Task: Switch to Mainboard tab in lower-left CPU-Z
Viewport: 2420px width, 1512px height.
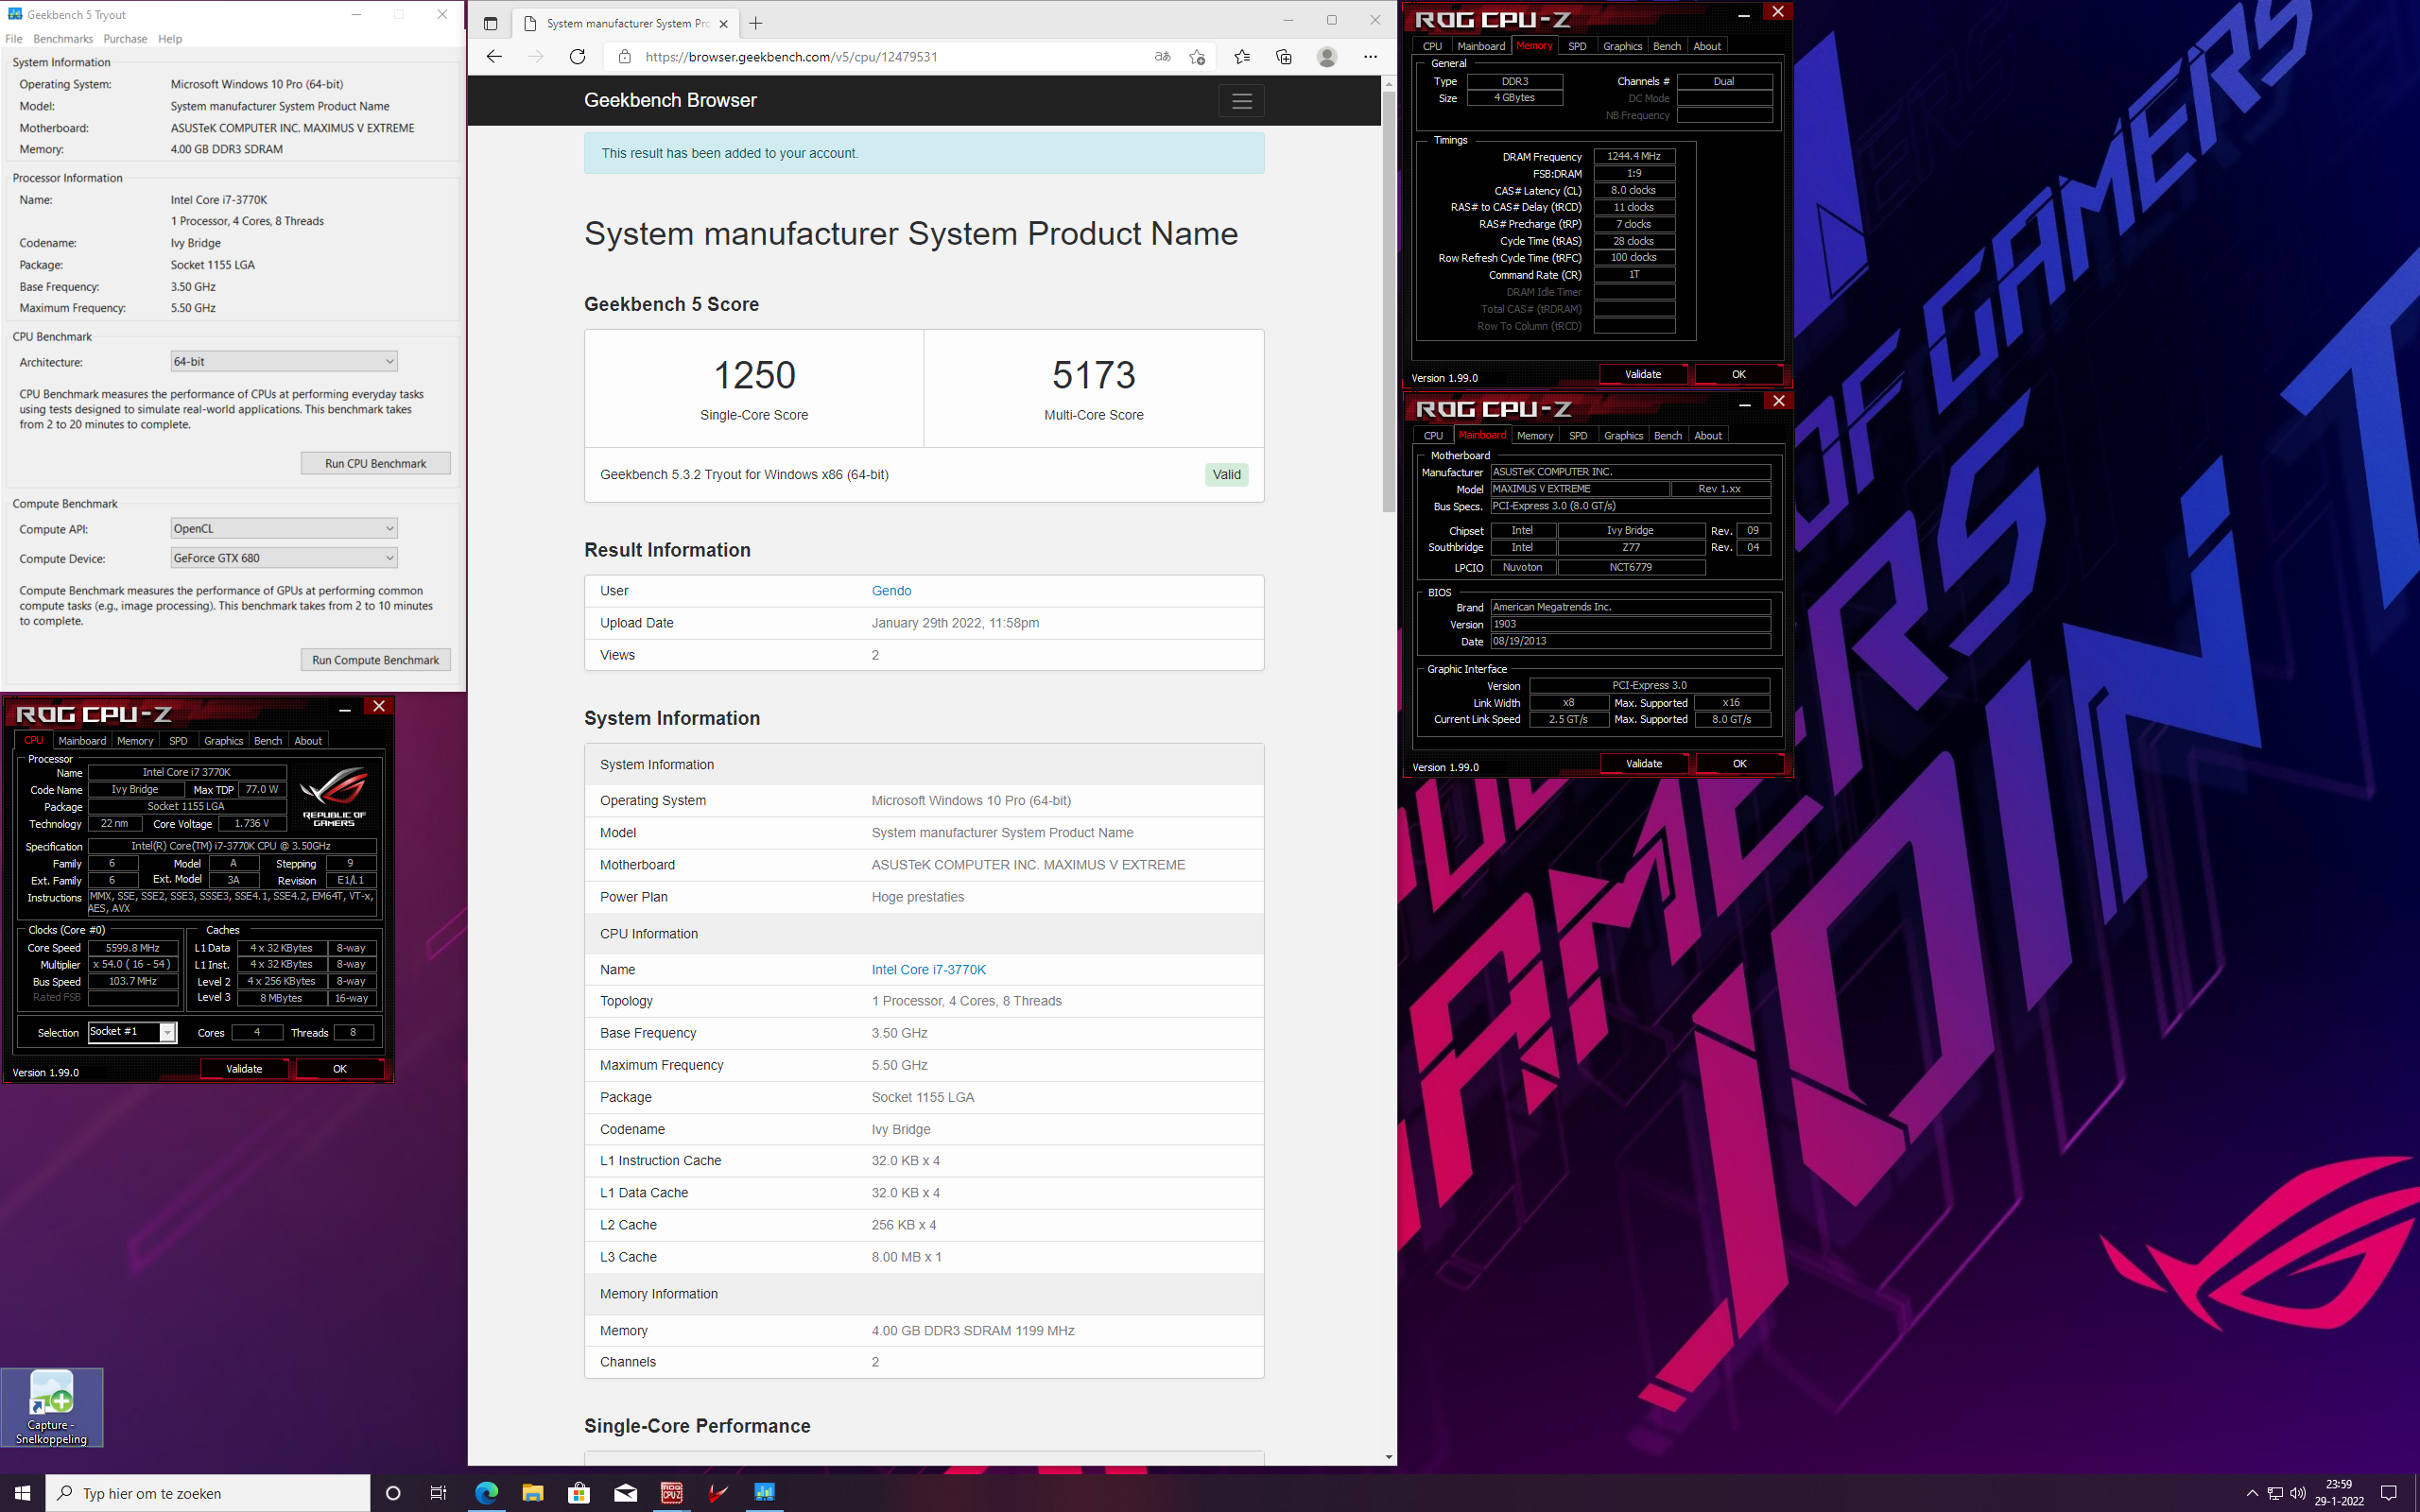Action: tap(82, 741)
